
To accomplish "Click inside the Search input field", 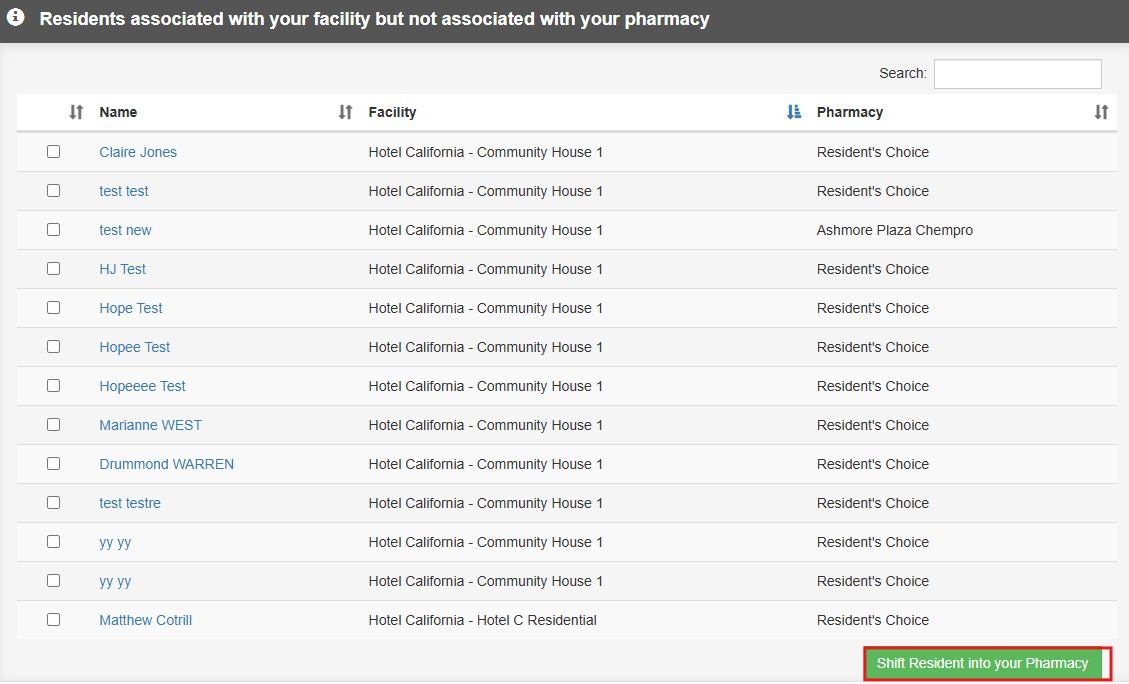I will (1017, 73).
